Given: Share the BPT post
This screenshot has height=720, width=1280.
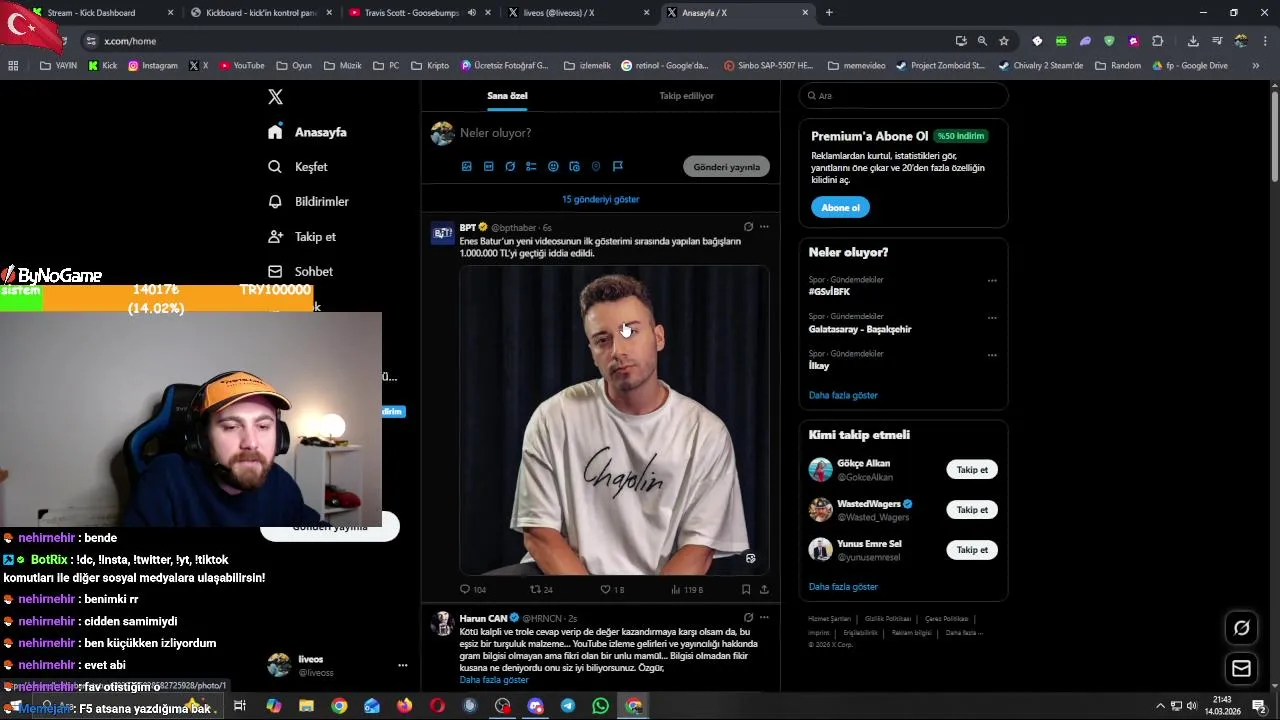Looking at the screenshot, I should point(764,590).
